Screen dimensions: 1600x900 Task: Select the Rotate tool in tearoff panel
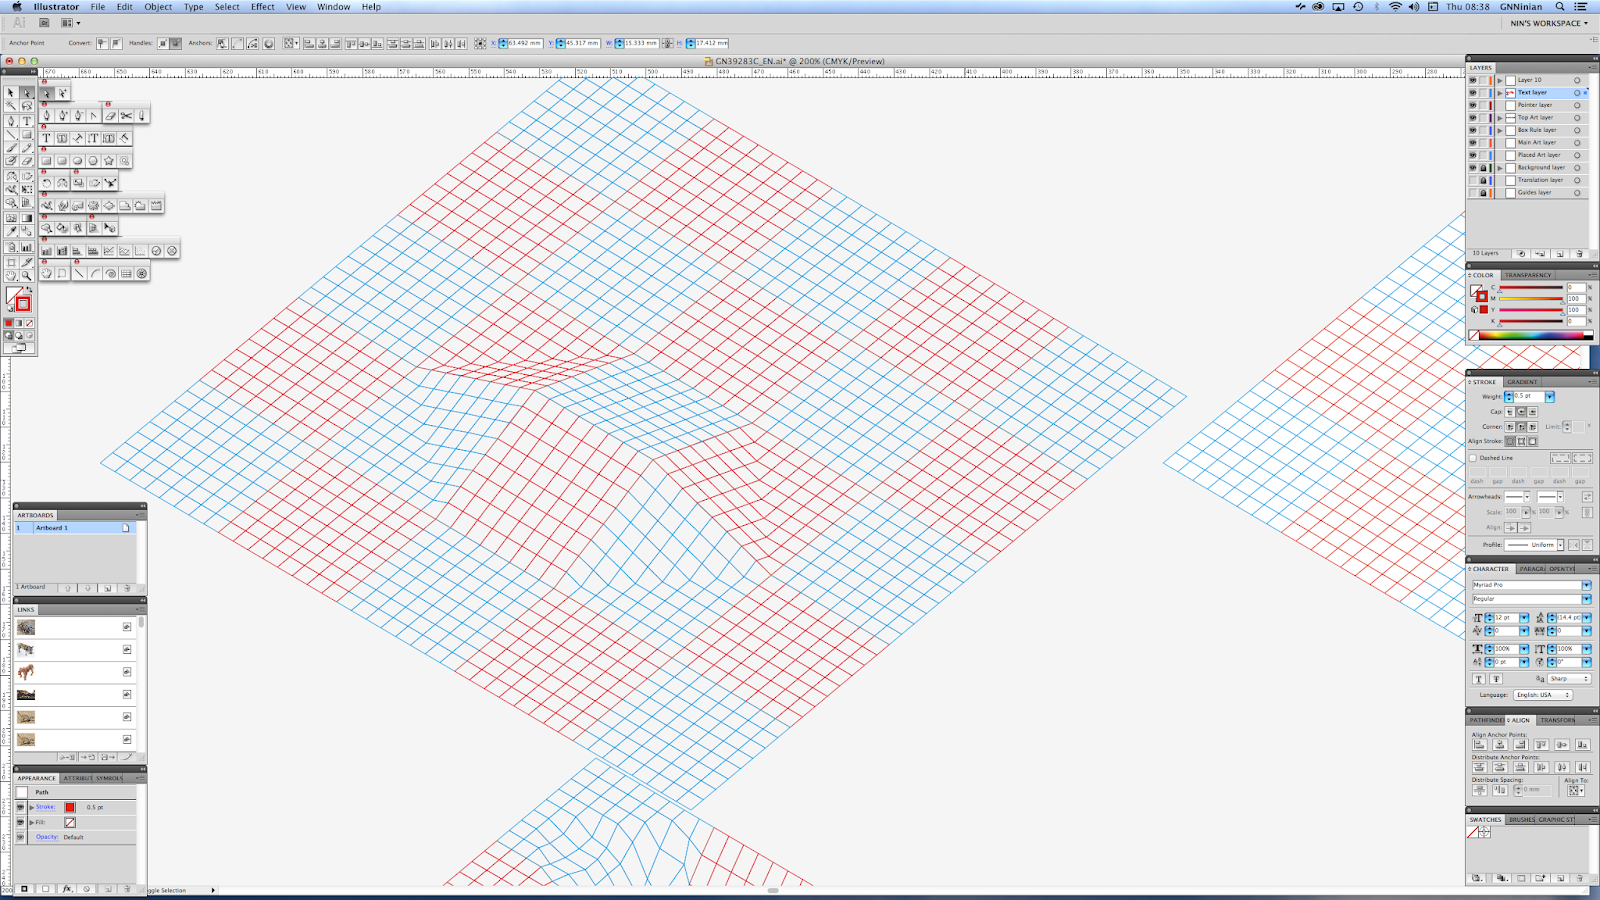(x=46, y=183)
